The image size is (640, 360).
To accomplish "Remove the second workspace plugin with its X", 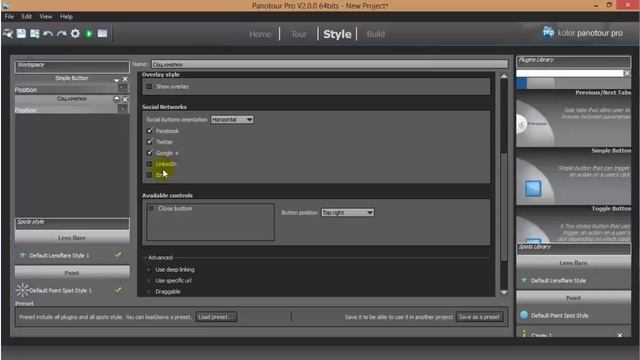I will point(125,99).
